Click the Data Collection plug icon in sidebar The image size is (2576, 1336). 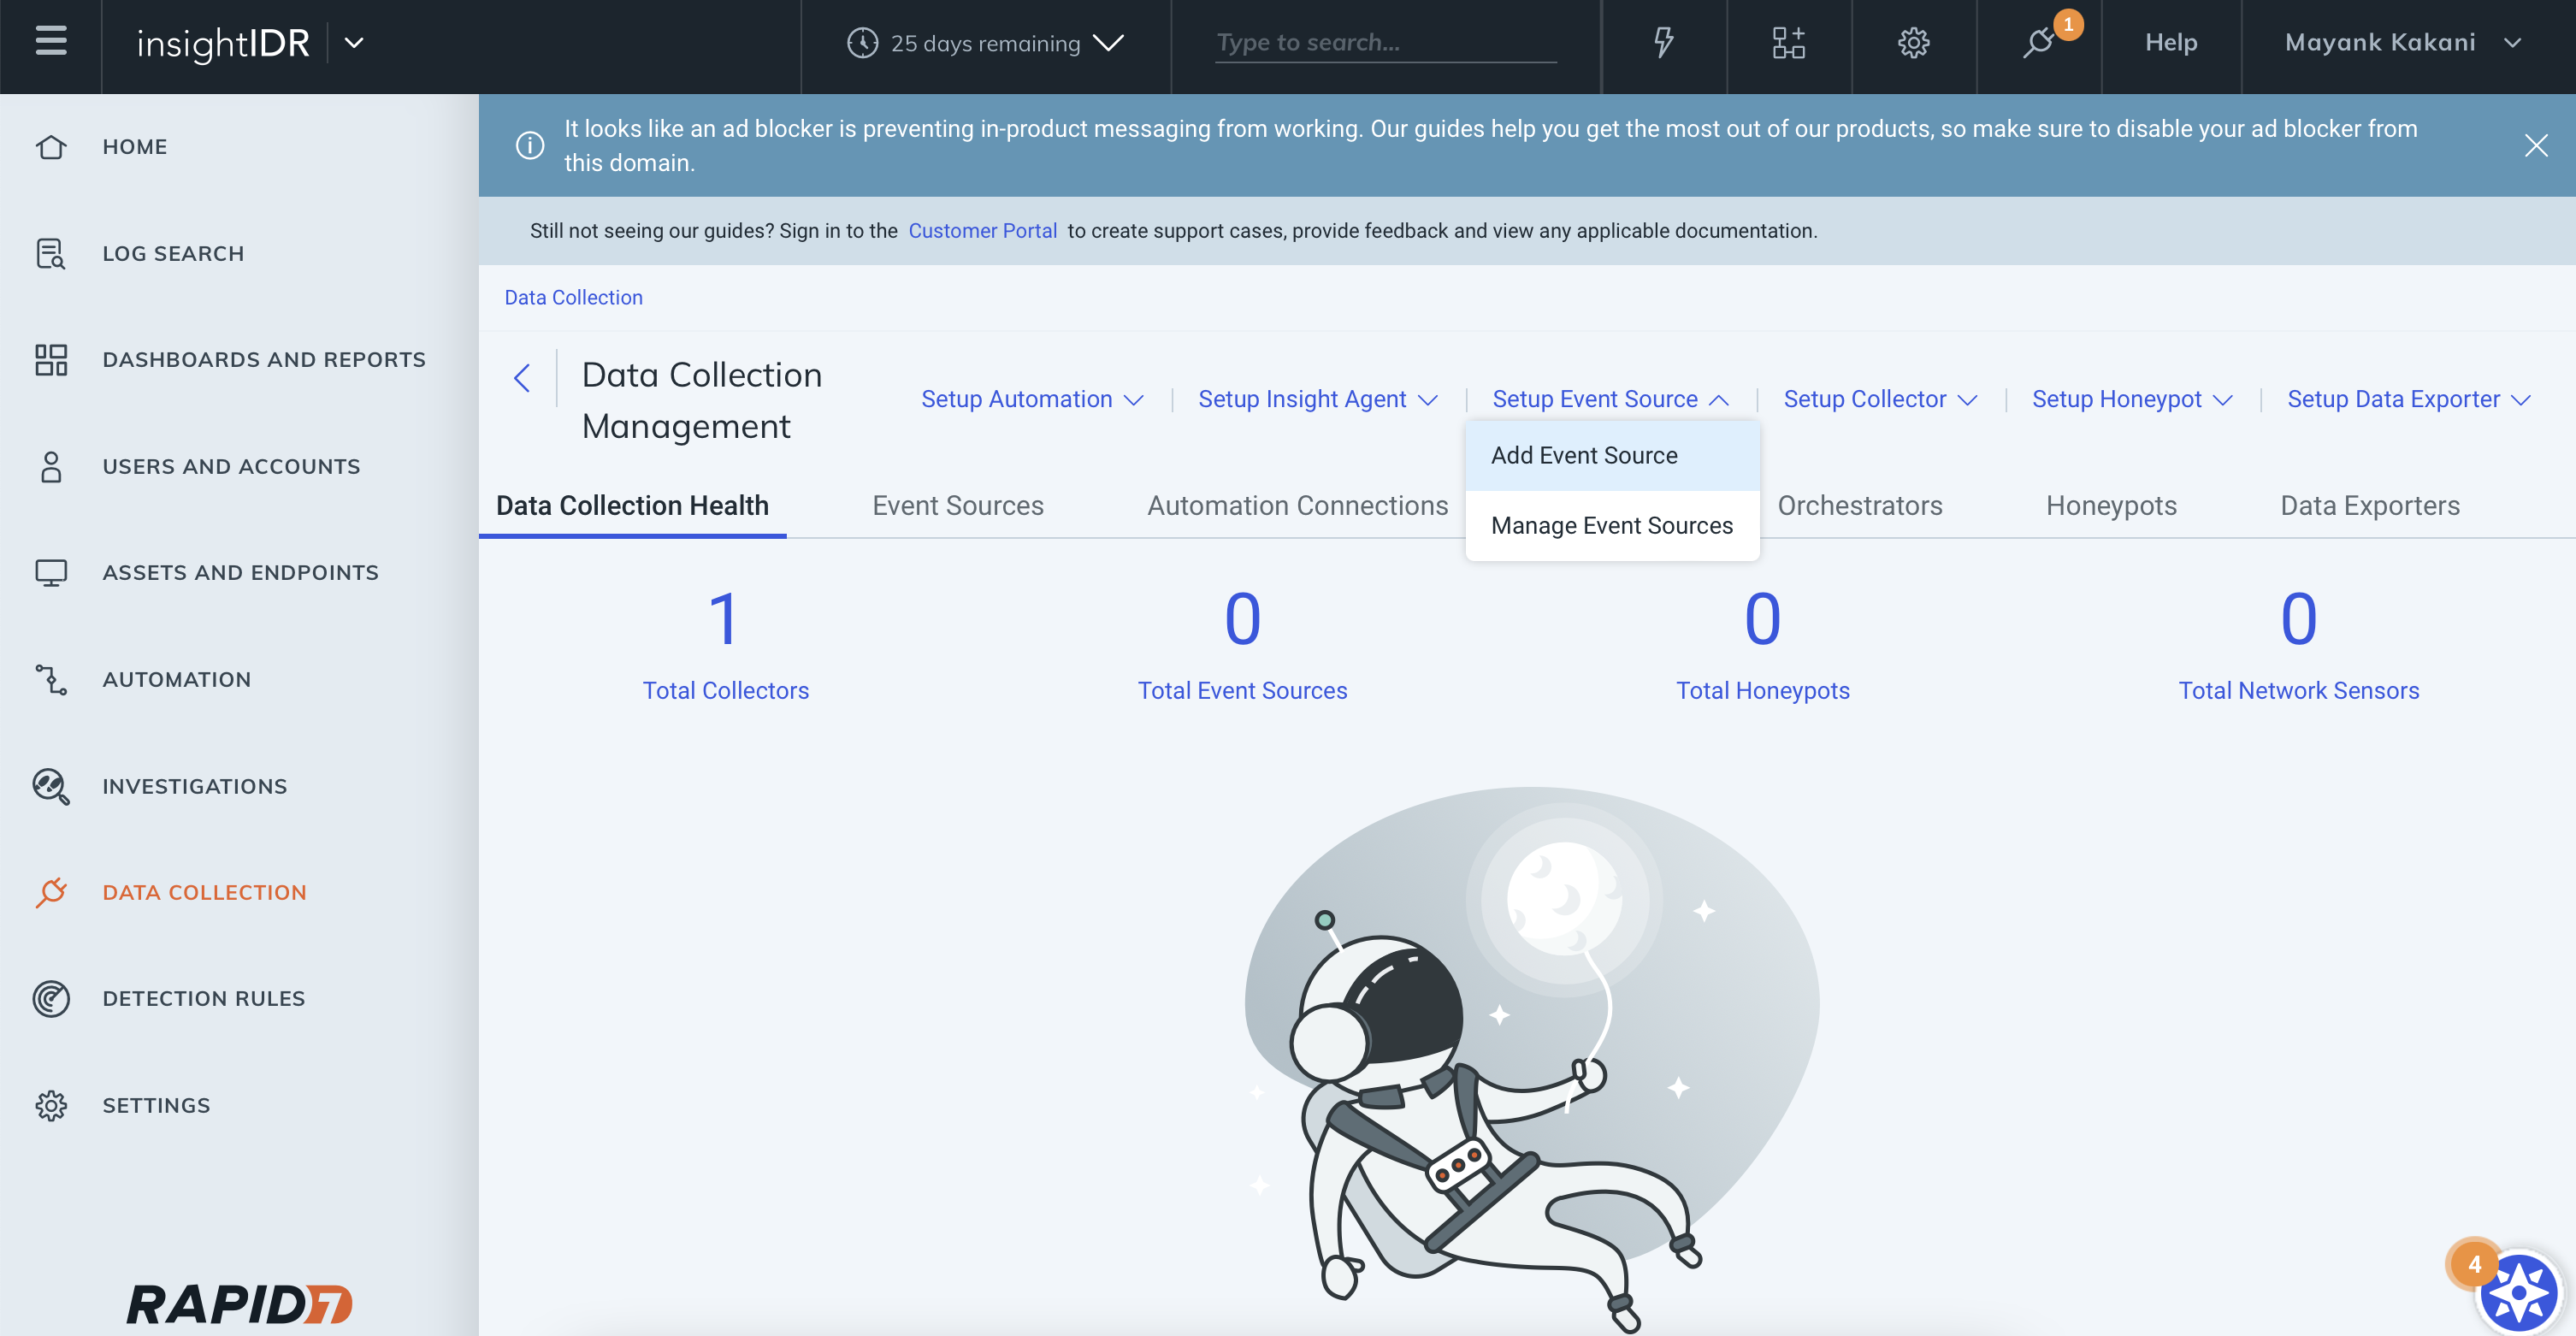tap(51, 891)
